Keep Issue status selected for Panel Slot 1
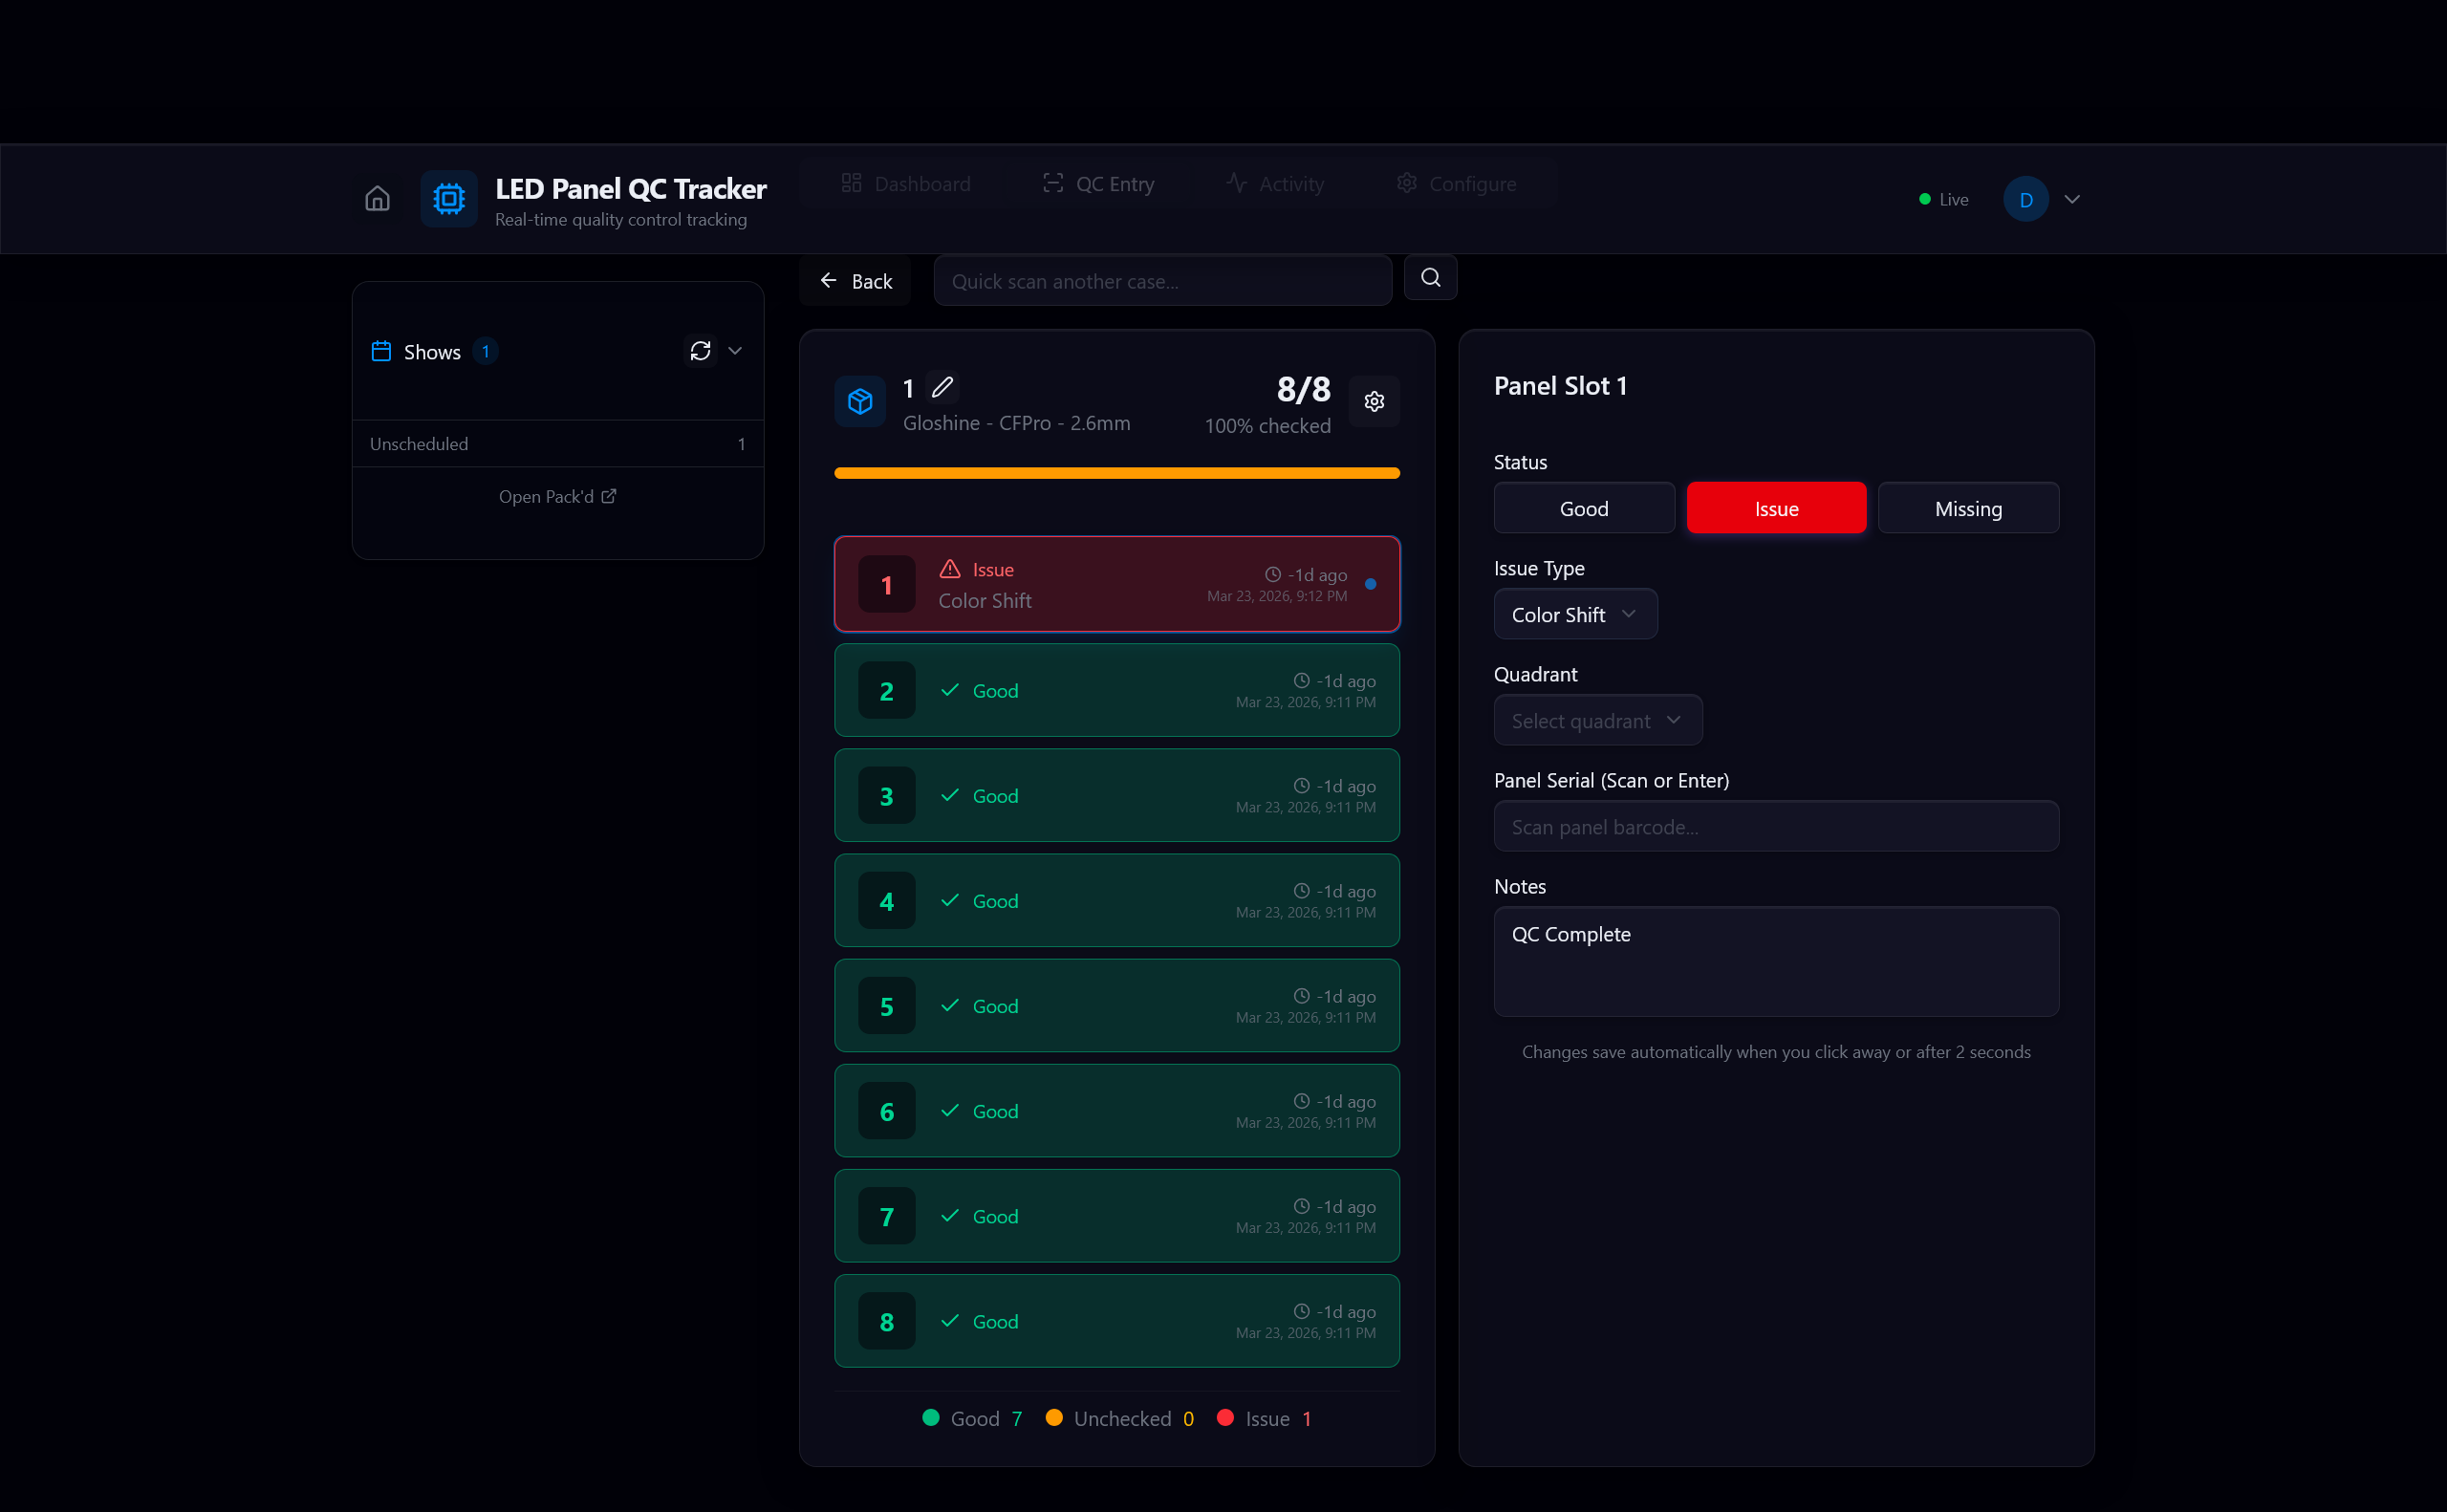The width and height of the screenshot is (2447, 1512). (x=1776, y=507)
